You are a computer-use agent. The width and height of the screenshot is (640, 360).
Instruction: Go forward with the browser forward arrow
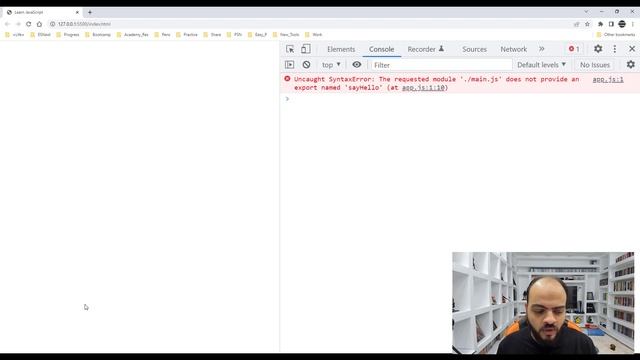pyautogui.click(x=18, y=24)
